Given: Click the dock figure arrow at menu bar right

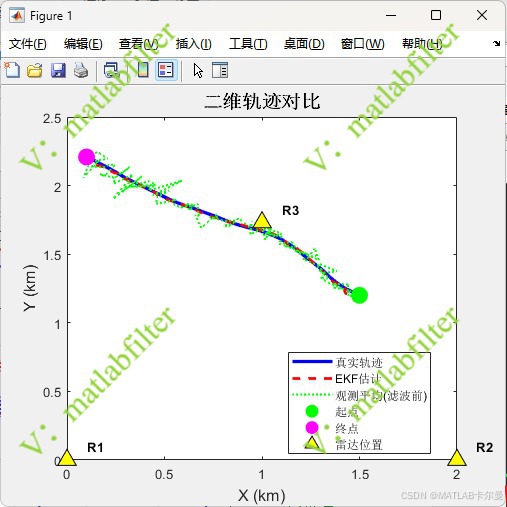Looking at the screenshot, I should tap(496, 43).
